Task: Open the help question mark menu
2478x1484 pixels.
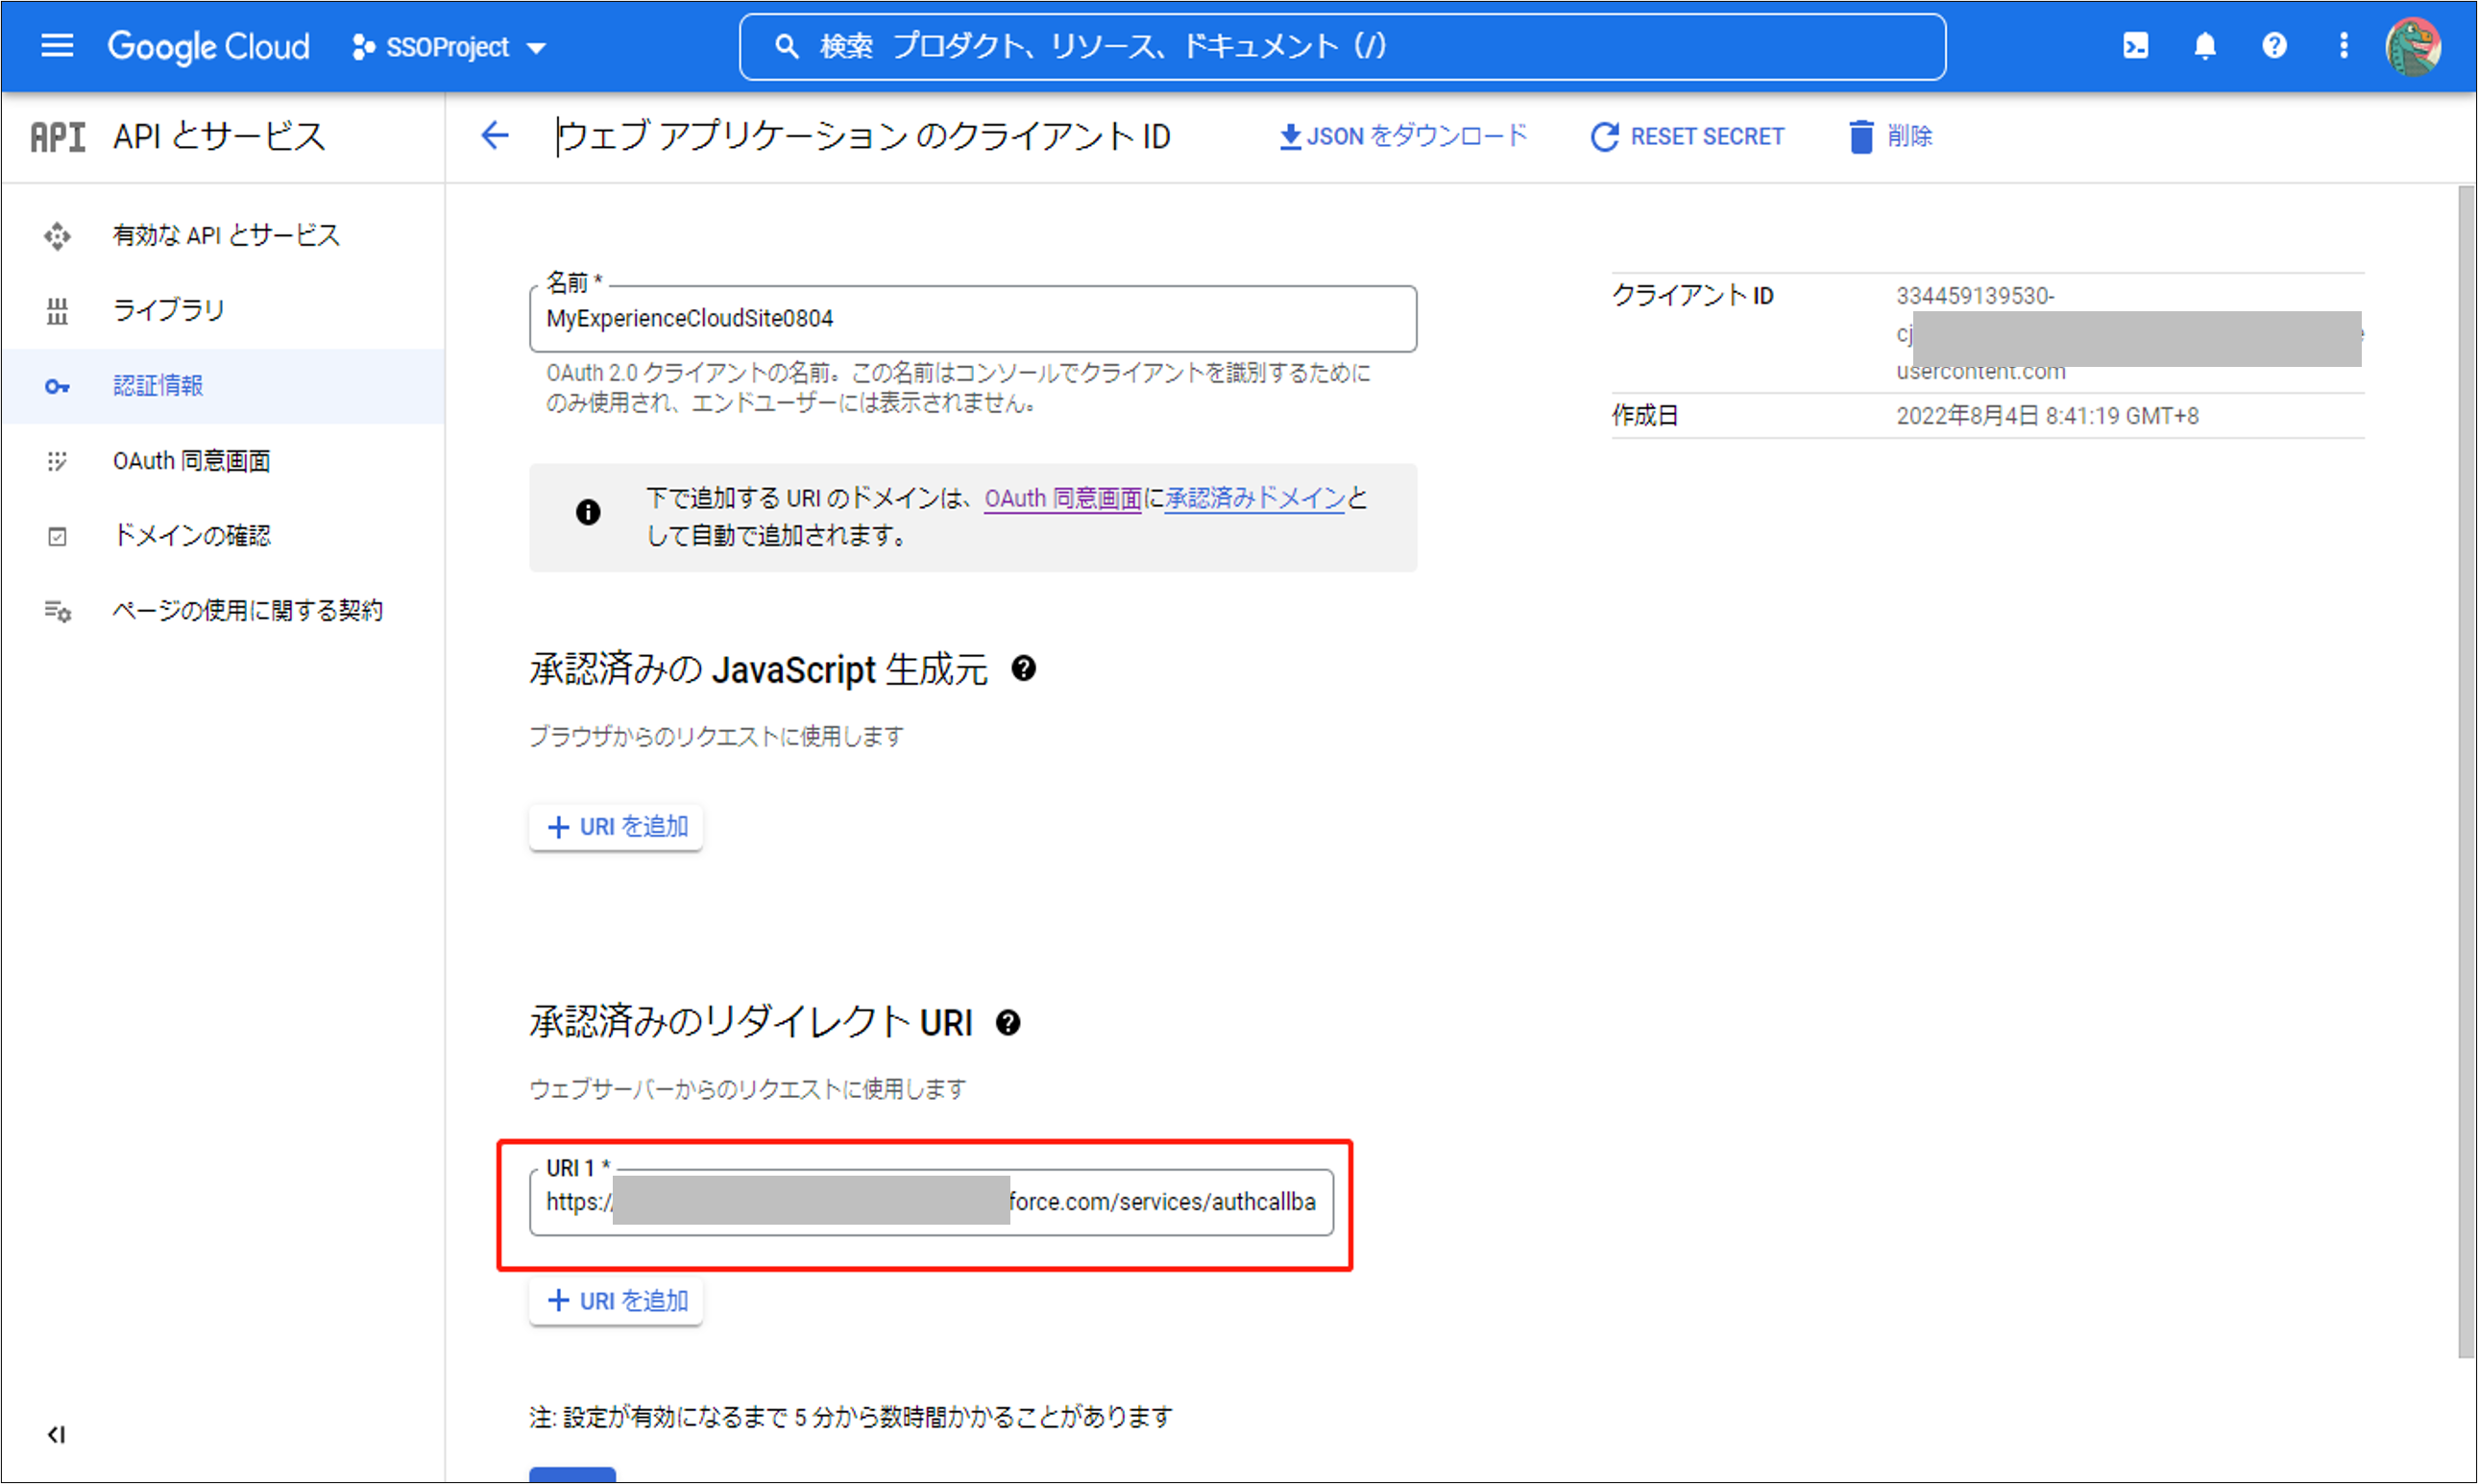Action: [x=2274, y=46]
